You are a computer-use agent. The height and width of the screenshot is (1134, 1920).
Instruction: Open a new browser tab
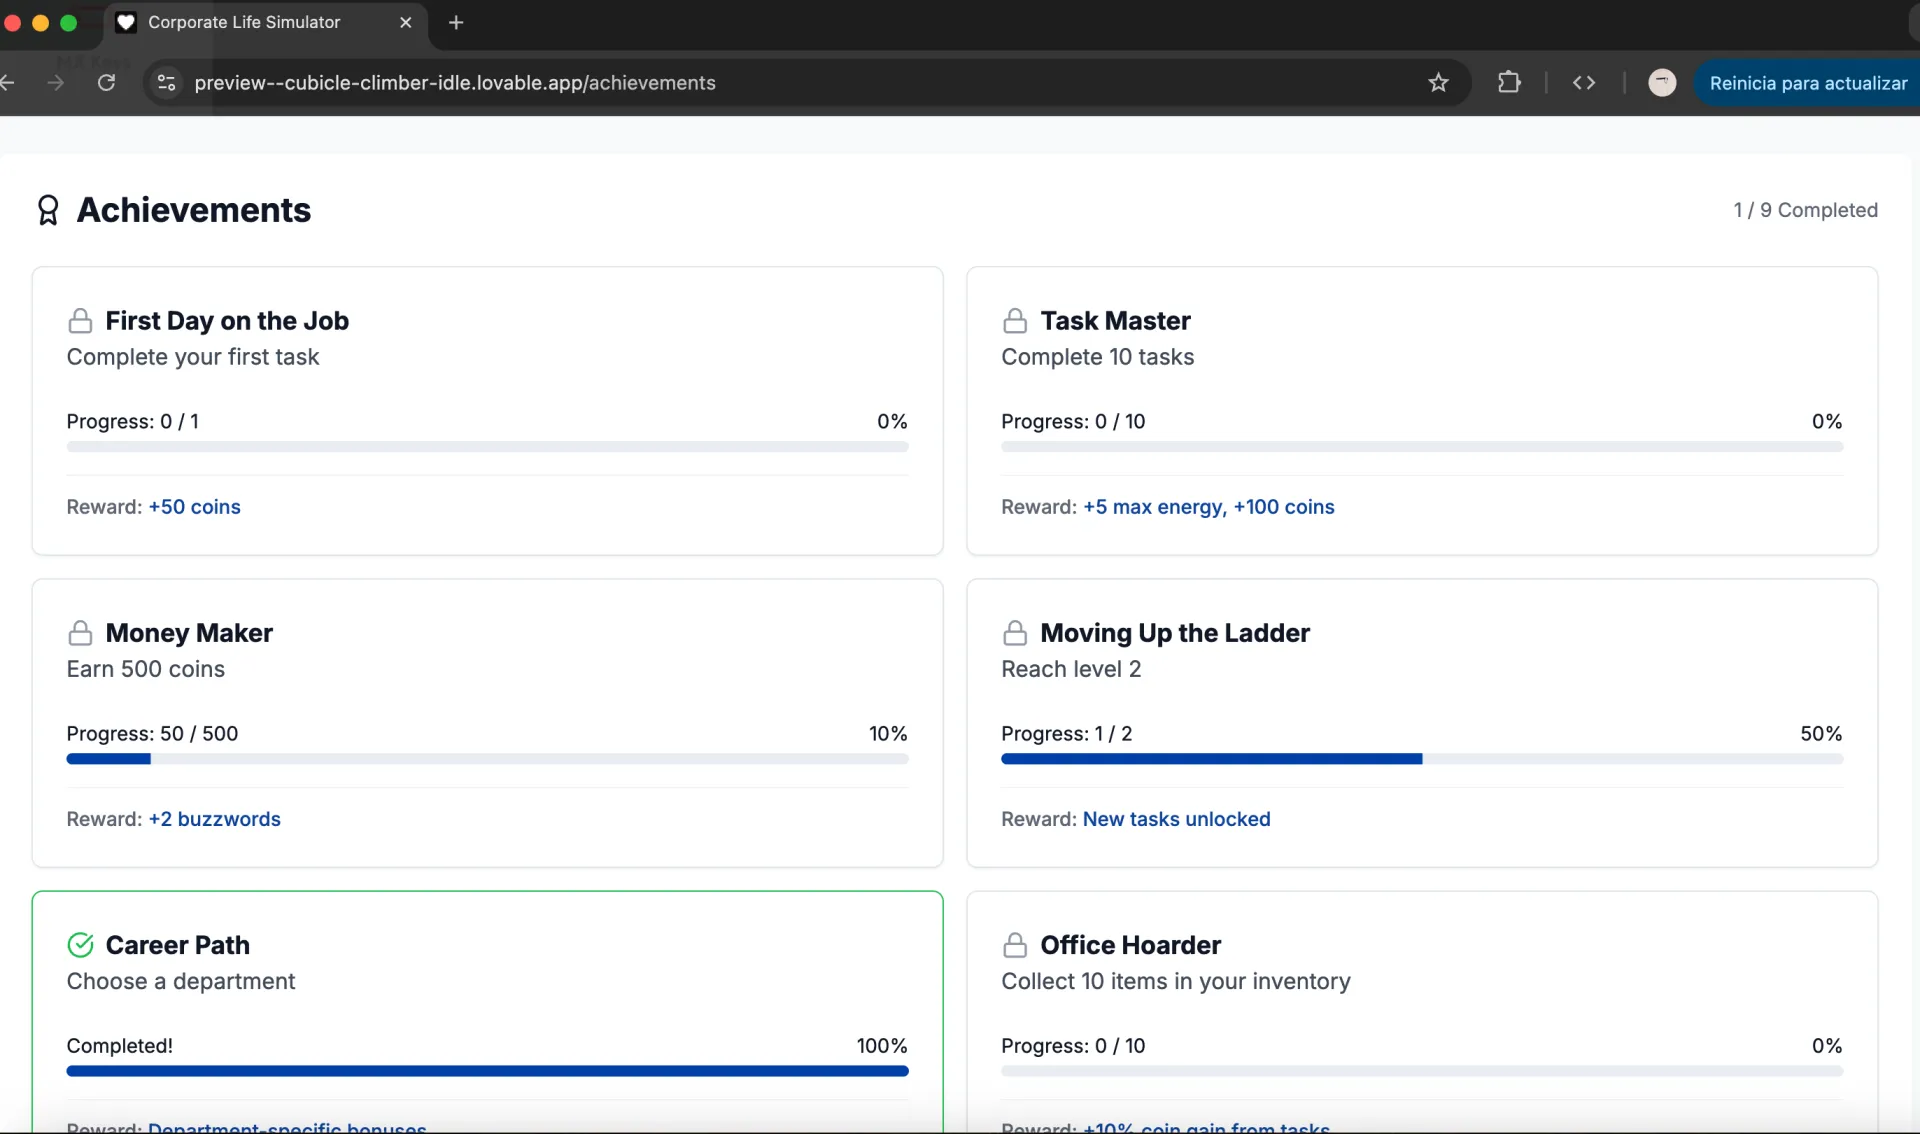point(456,22)
